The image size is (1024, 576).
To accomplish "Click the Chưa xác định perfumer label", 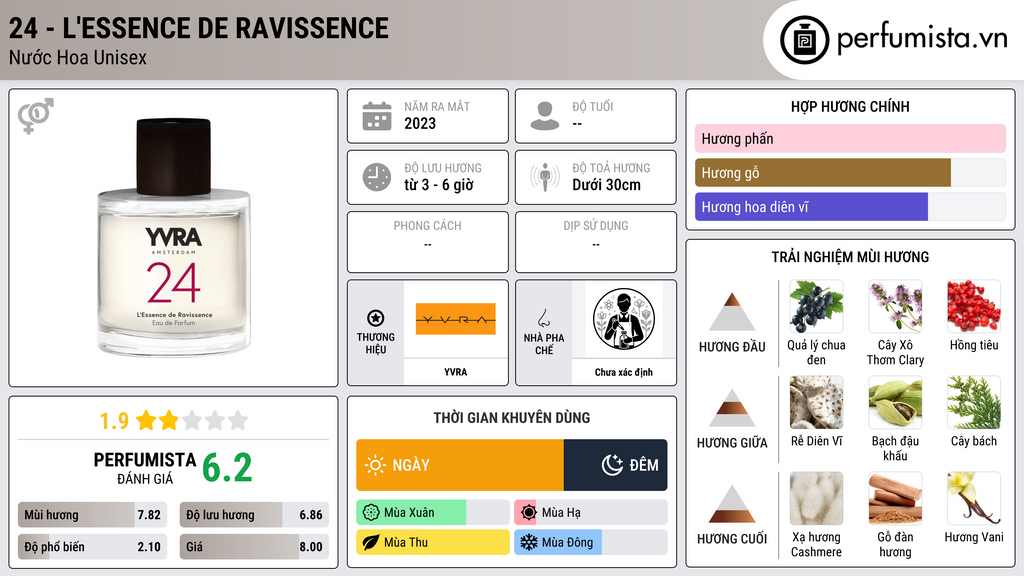I will click(x=624, y=372).
